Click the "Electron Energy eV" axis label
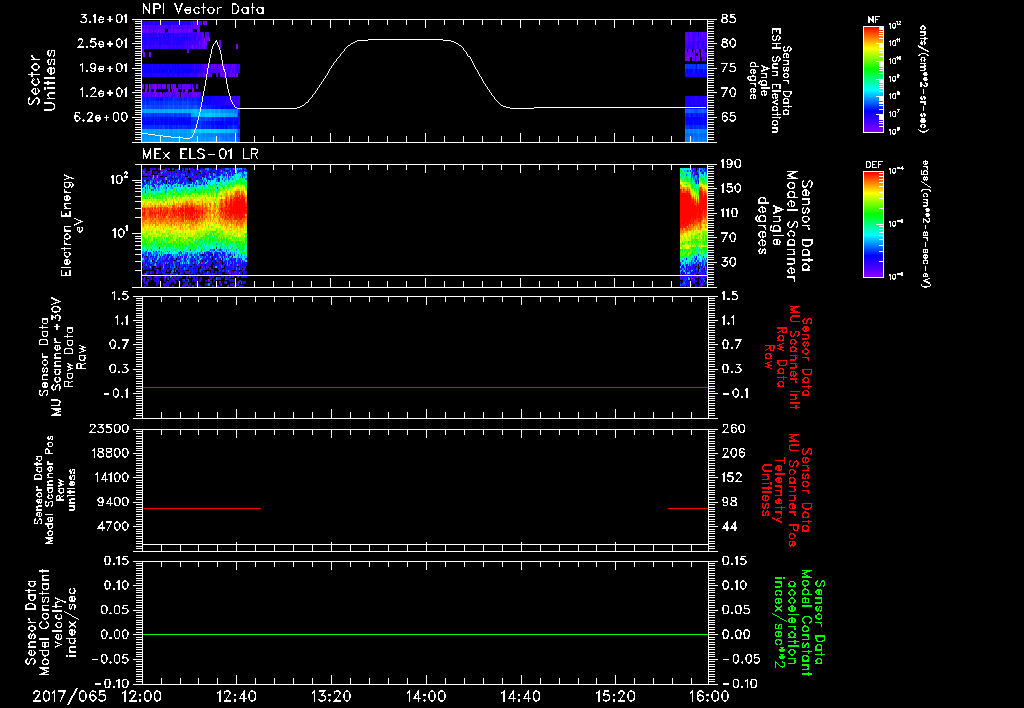 [71, 225]
